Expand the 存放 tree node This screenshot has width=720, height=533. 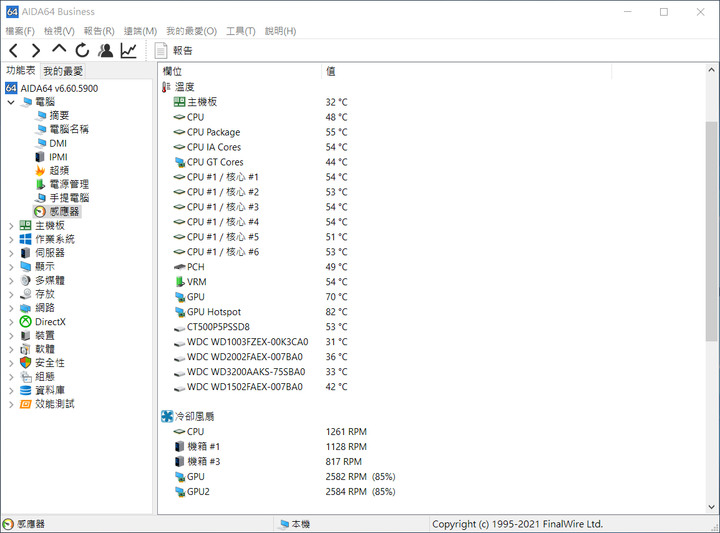(x=11, y=294)
